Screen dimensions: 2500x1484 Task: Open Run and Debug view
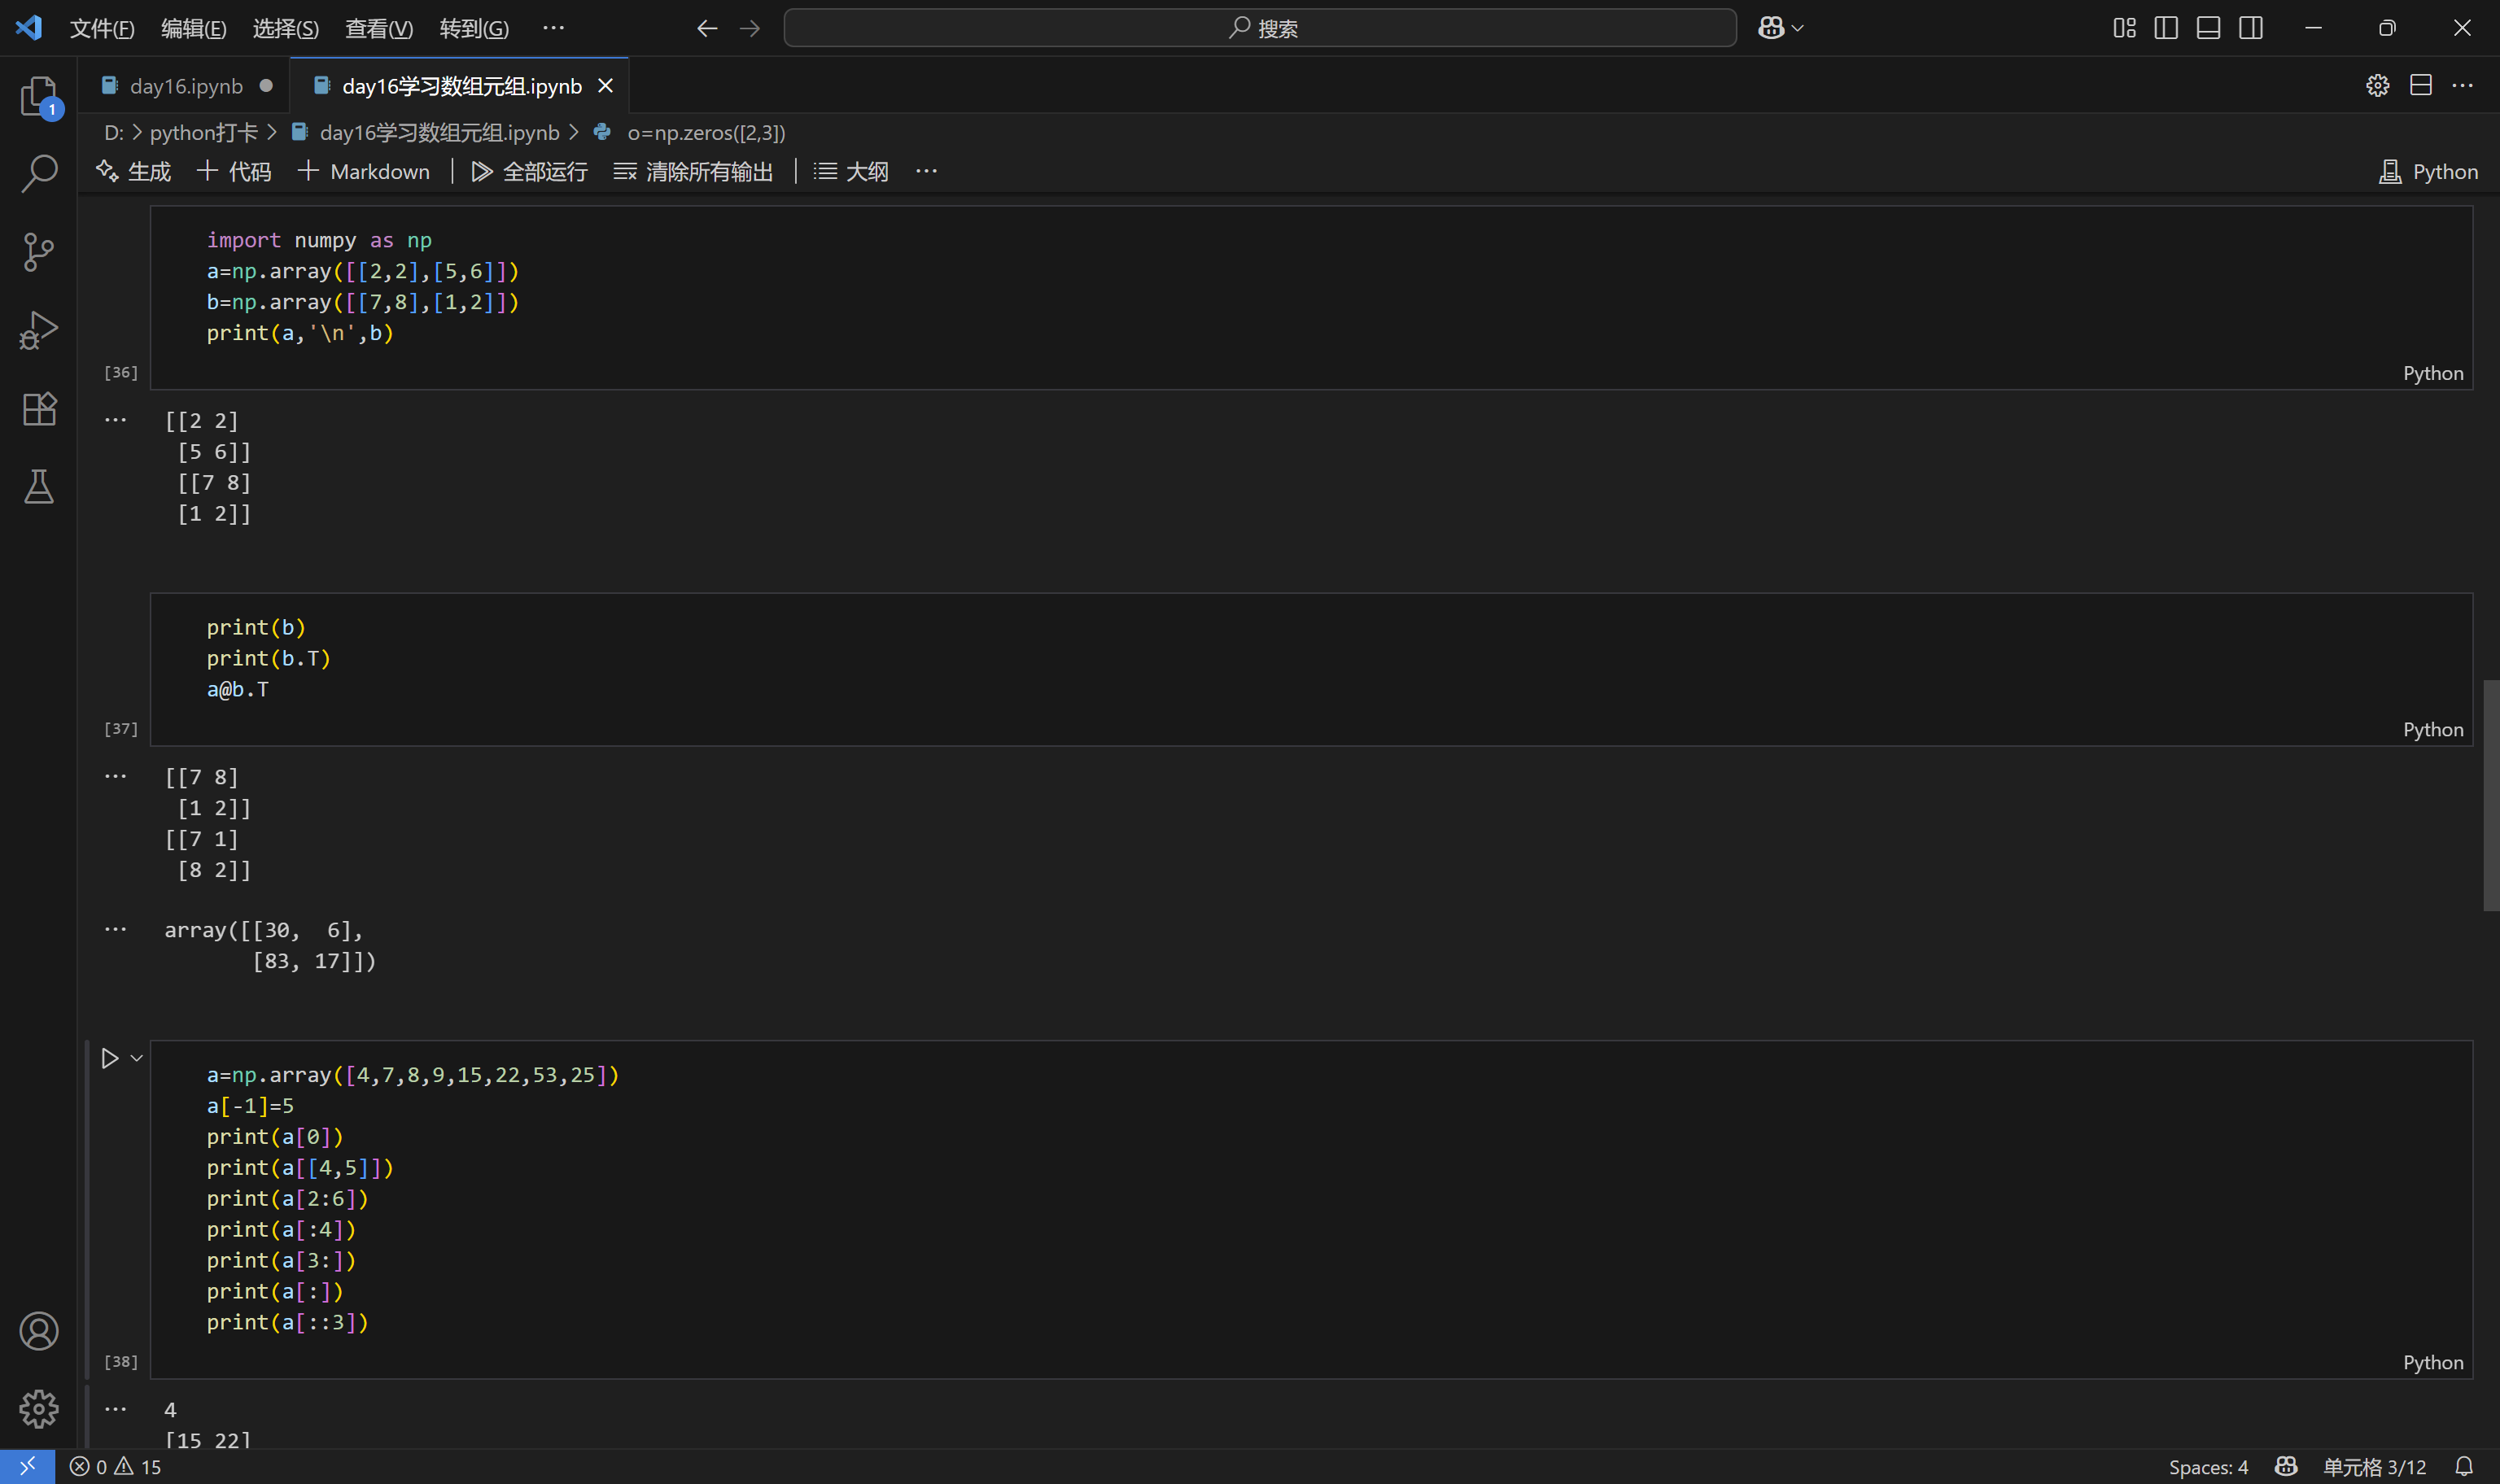click(39, 330)
